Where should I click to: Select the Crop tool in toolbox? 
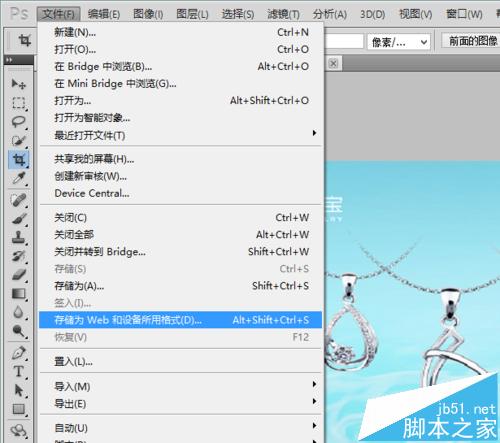(x=19, y=160)
